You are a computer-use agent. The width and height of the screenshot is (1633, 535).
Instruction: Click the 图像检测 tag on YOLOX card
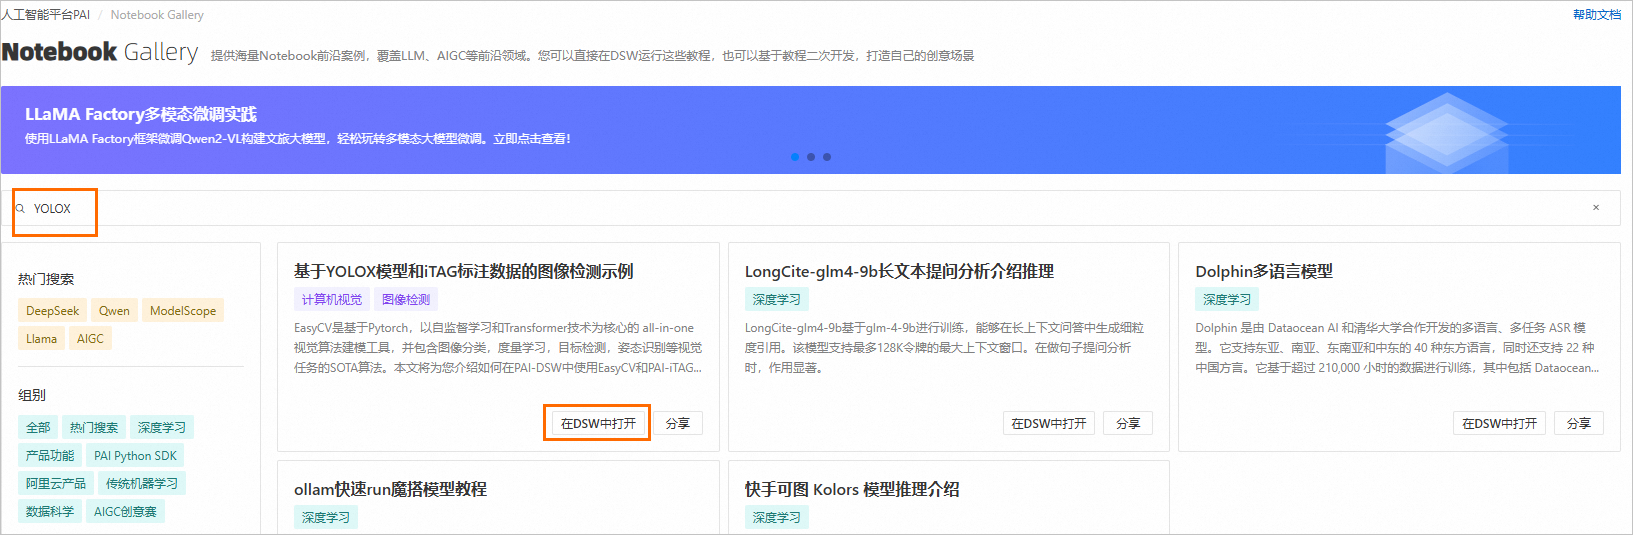click(x=406, y=300)
